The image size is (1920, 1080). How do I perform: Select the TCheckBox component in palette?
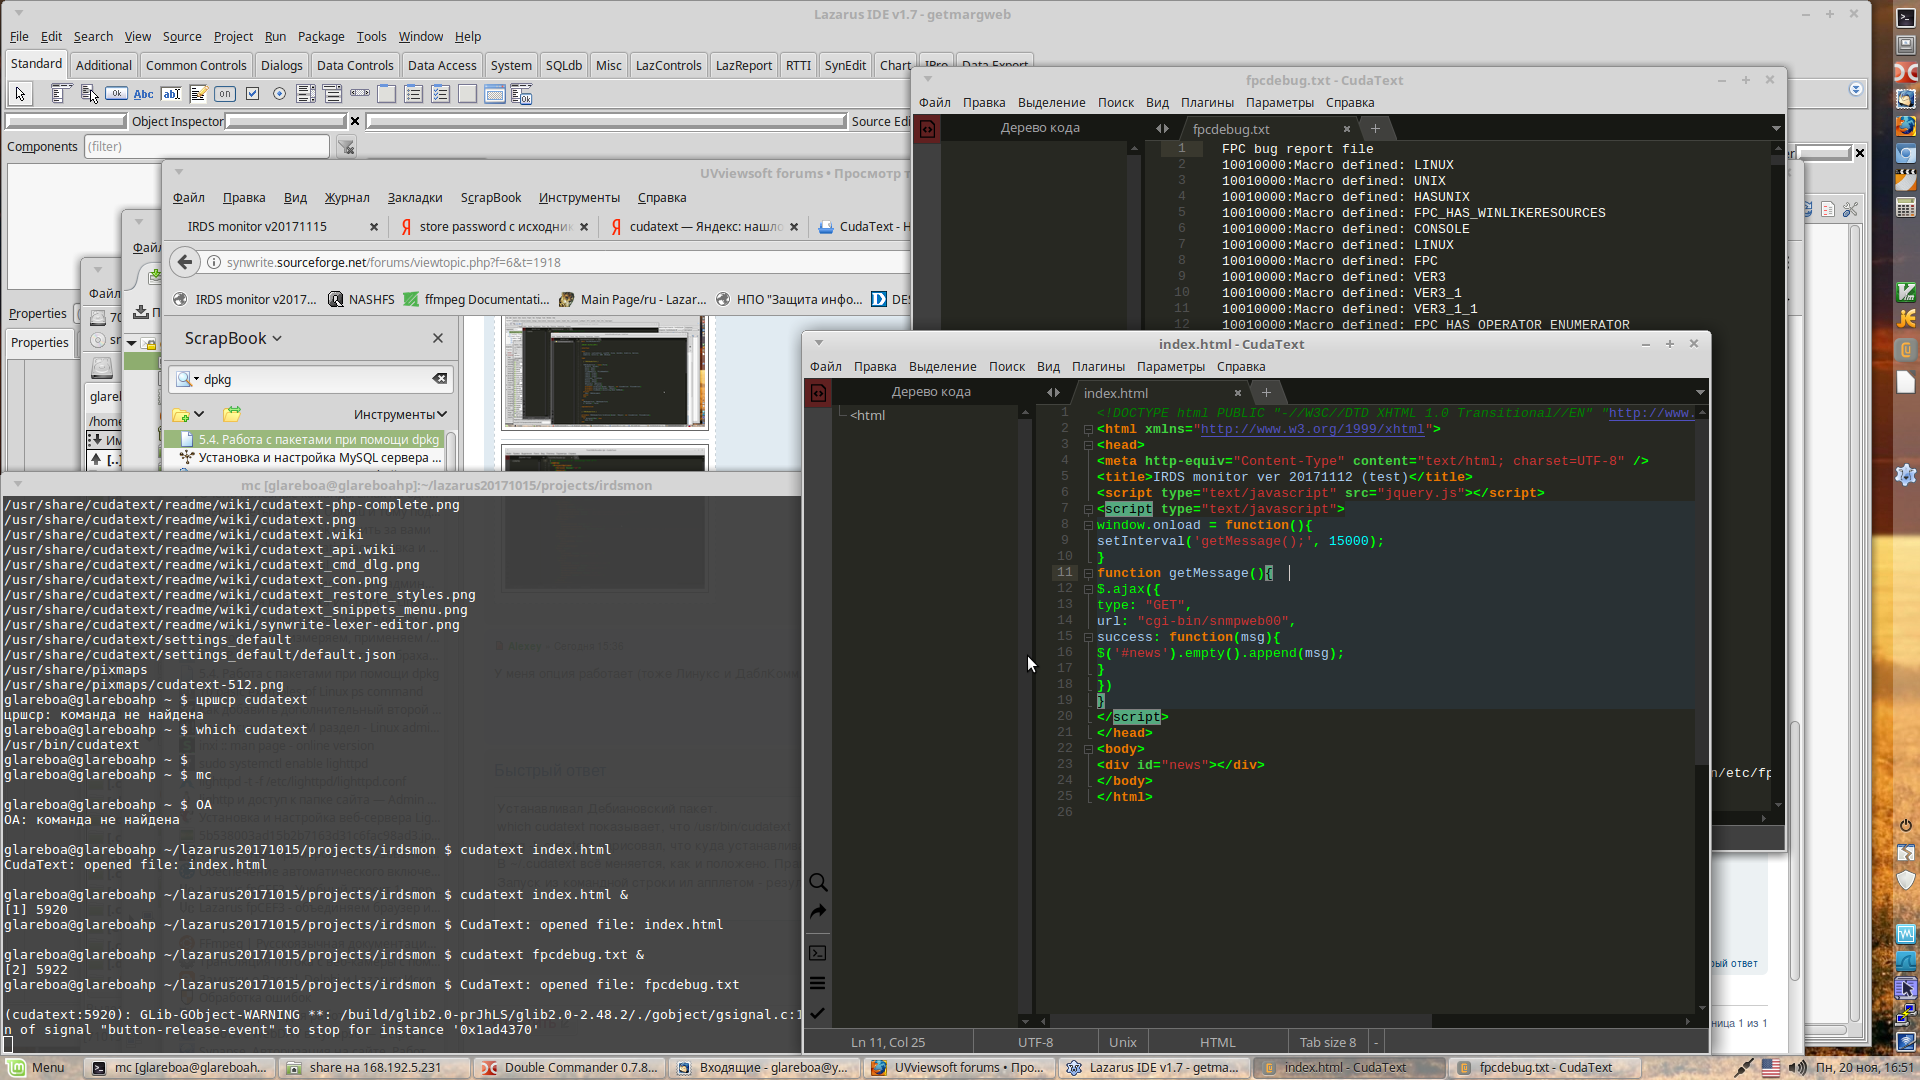(x=252, y=94)
